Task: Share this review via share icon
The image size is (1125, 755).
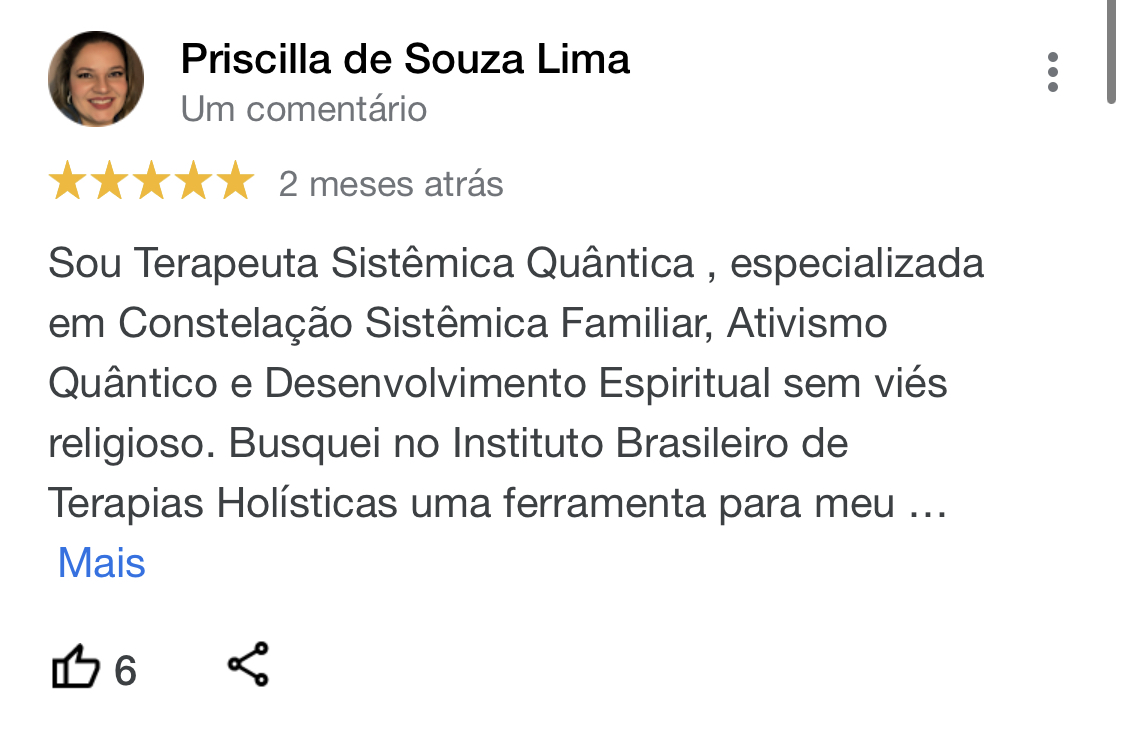Action: 248,665
